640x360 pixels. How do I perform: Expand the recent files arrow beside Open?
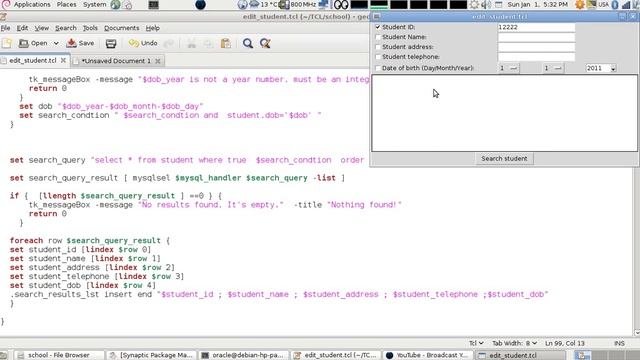(56, 43)
